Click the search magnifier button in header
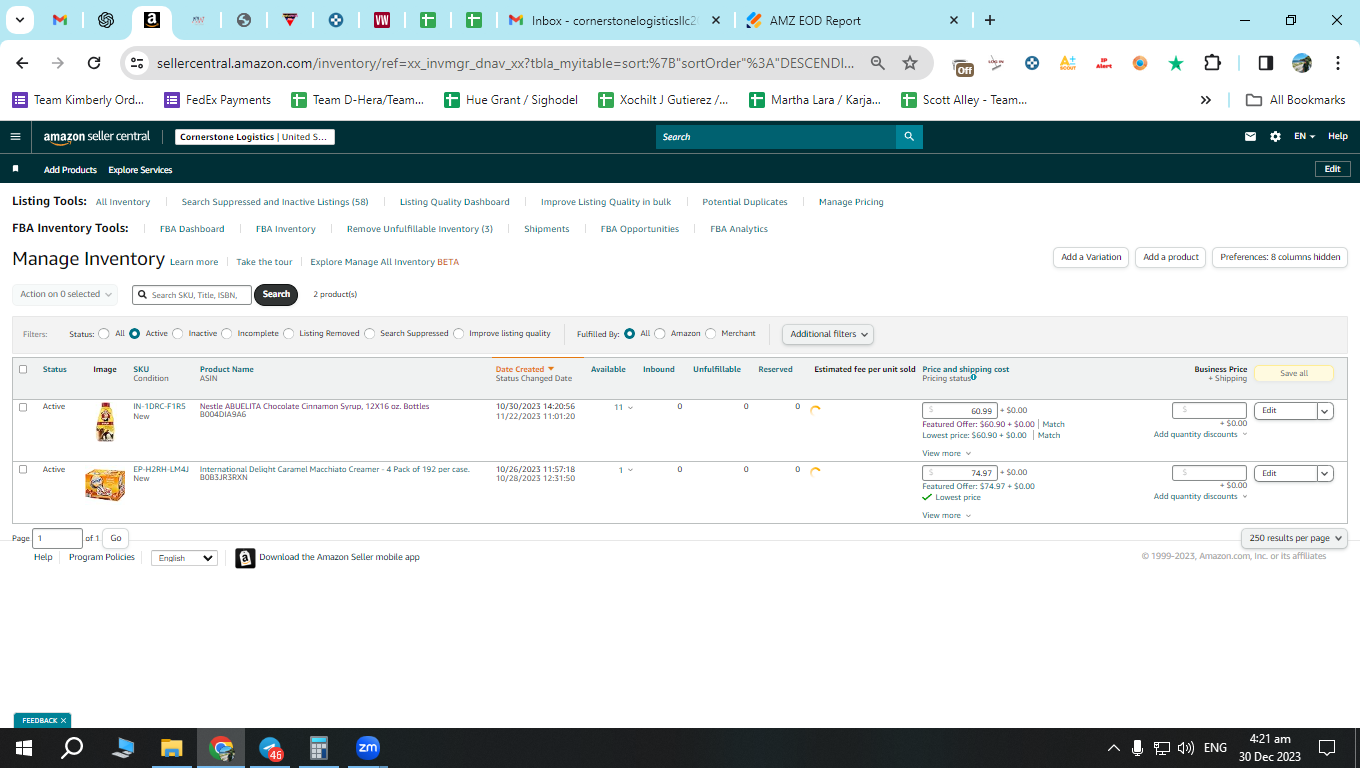 point(909,137)
